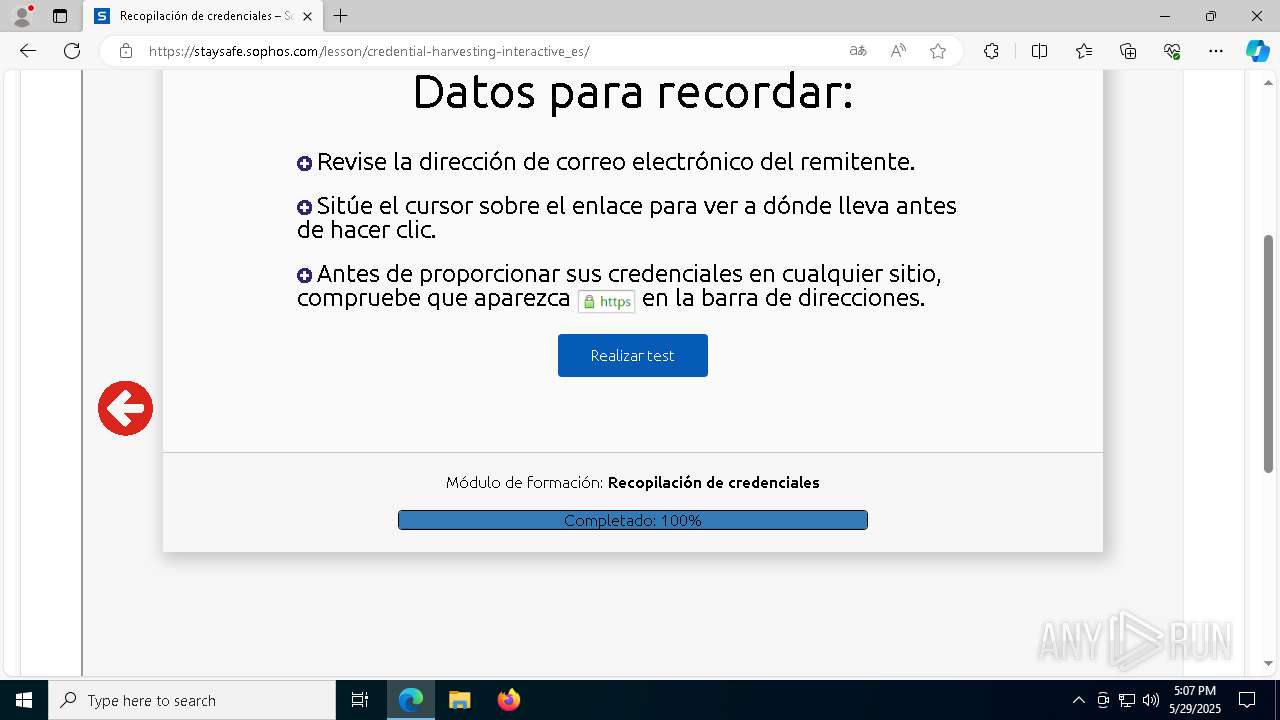Click the 'Datos para recordar:' heading

(x=632, y=92)
